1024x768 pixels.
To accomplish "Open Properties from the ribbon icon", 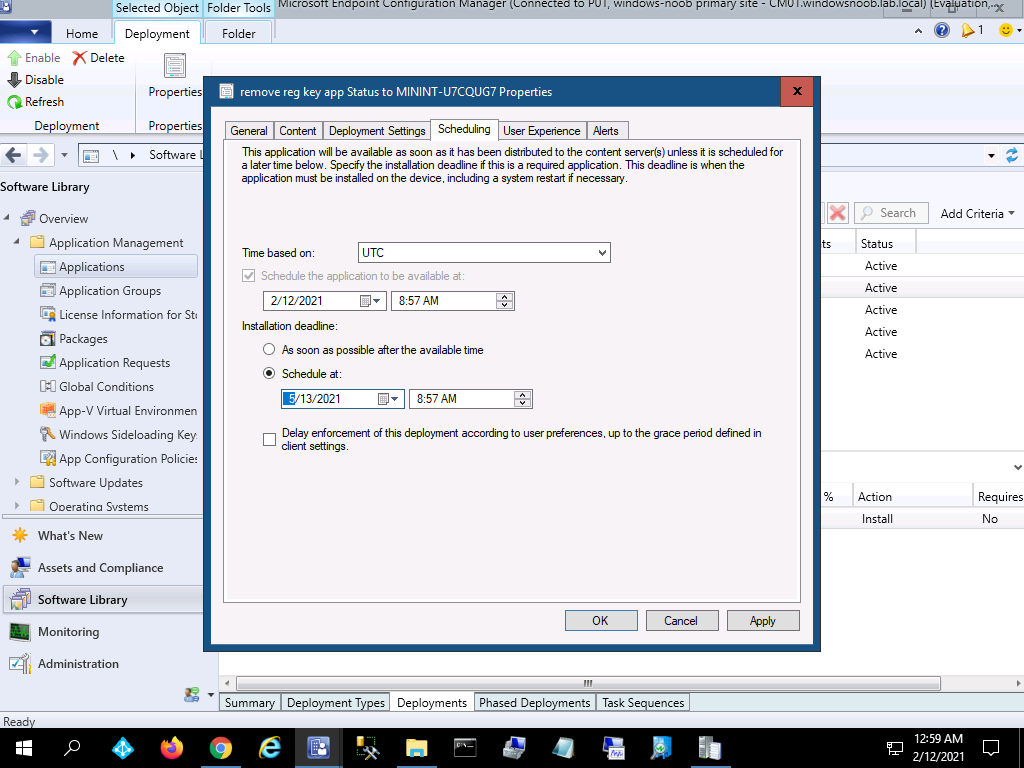I will (x=174, y=66).
